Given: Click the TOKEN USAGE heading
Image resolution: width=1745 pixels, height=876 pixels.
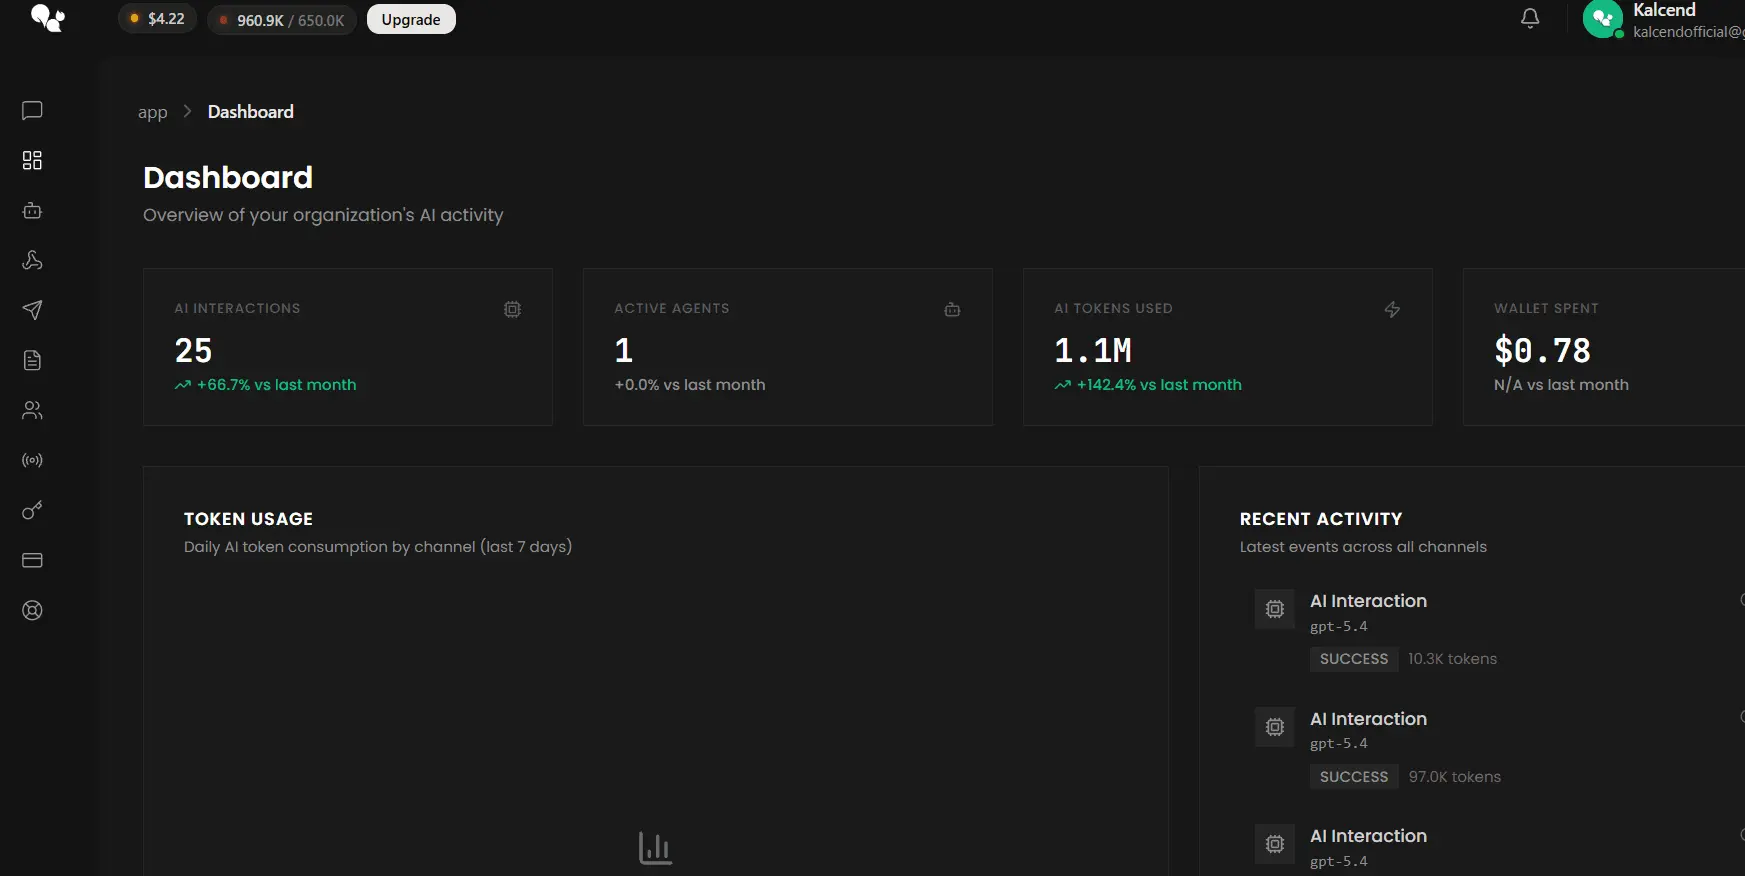Looking at the screenshot, I should pos(248,519).
